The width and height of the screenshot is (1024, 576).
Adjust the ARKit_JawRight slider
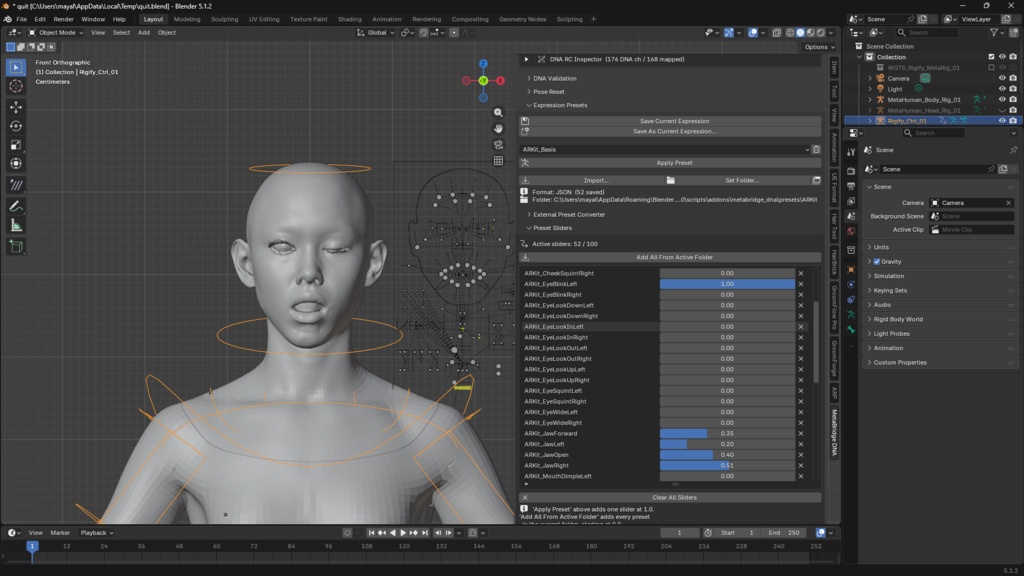coord(727,466)
